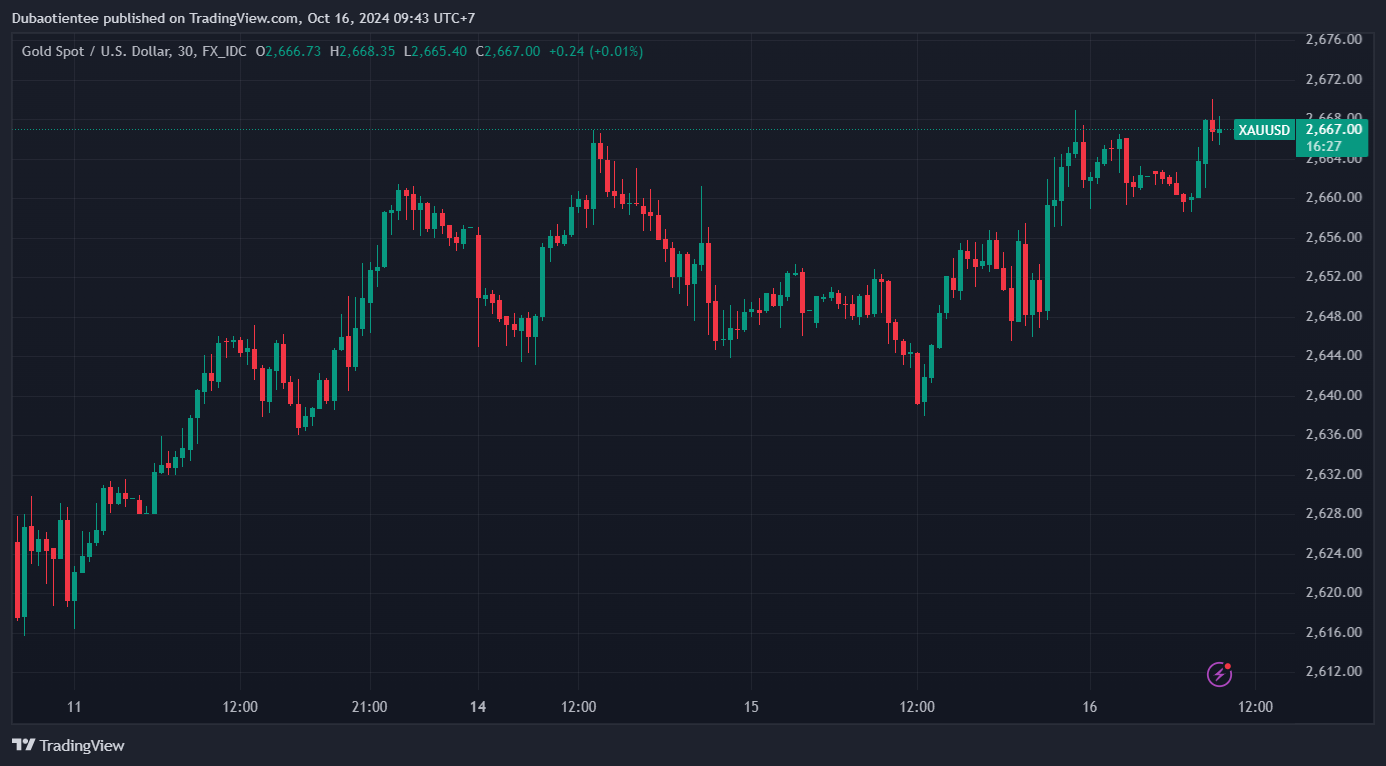Click the date label 11 on time axis

click(74, 707)
